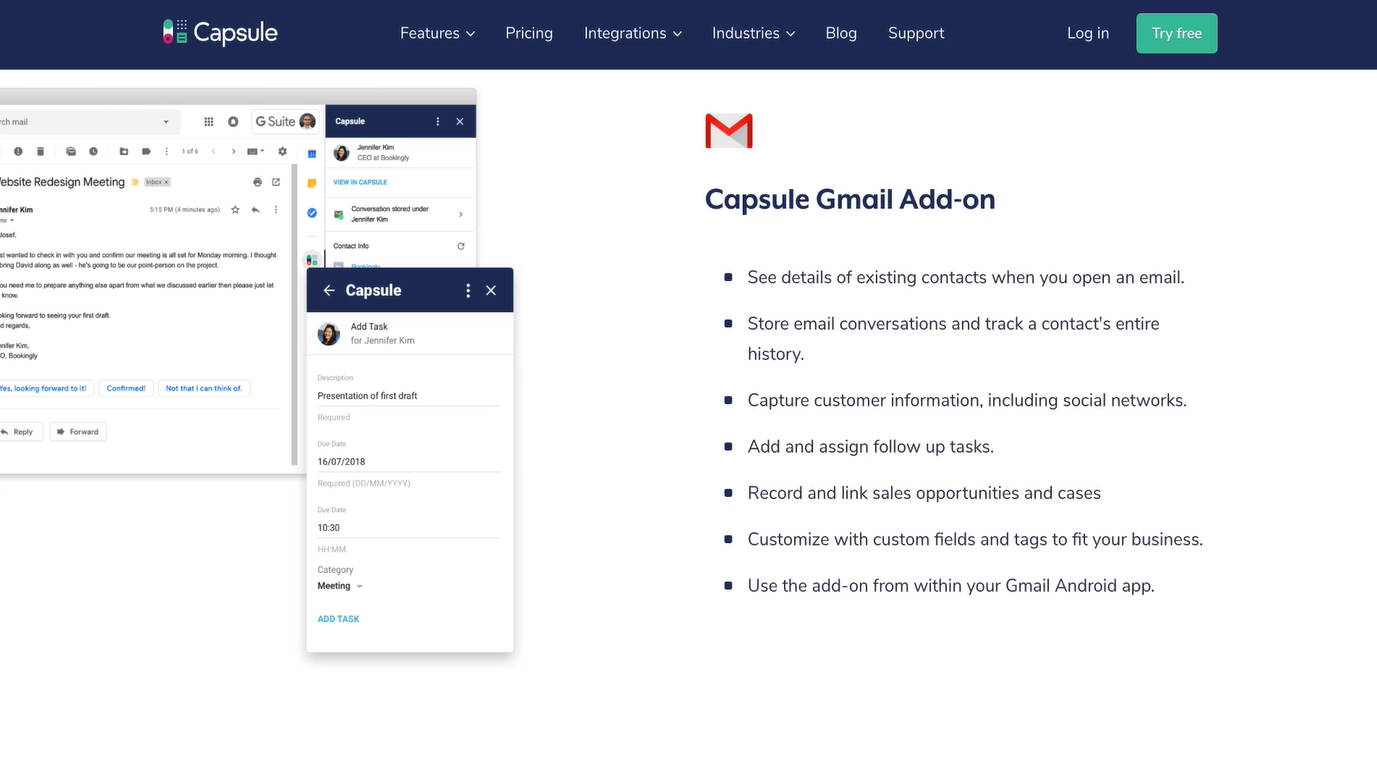Viewport: 1377px width, 765px height.
Task: Click the Try free button
Action: (1177, 33)
